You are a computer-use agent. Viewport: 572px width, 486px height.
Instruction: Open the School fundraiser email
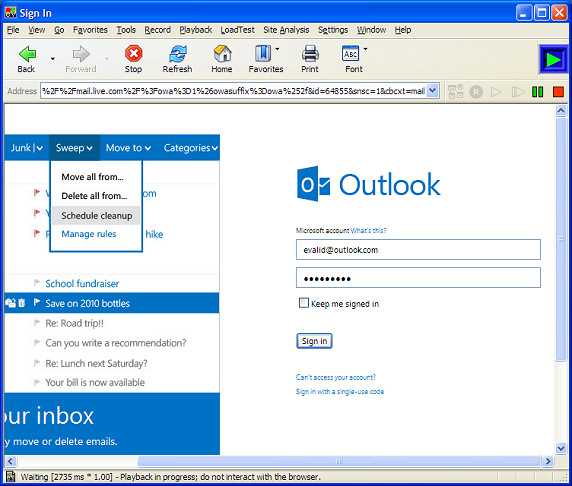(x=82, y=284)
